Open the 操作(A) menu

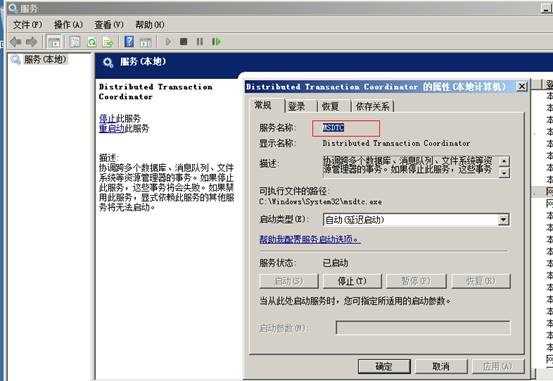pyautogui.click(x=68, y=25)
